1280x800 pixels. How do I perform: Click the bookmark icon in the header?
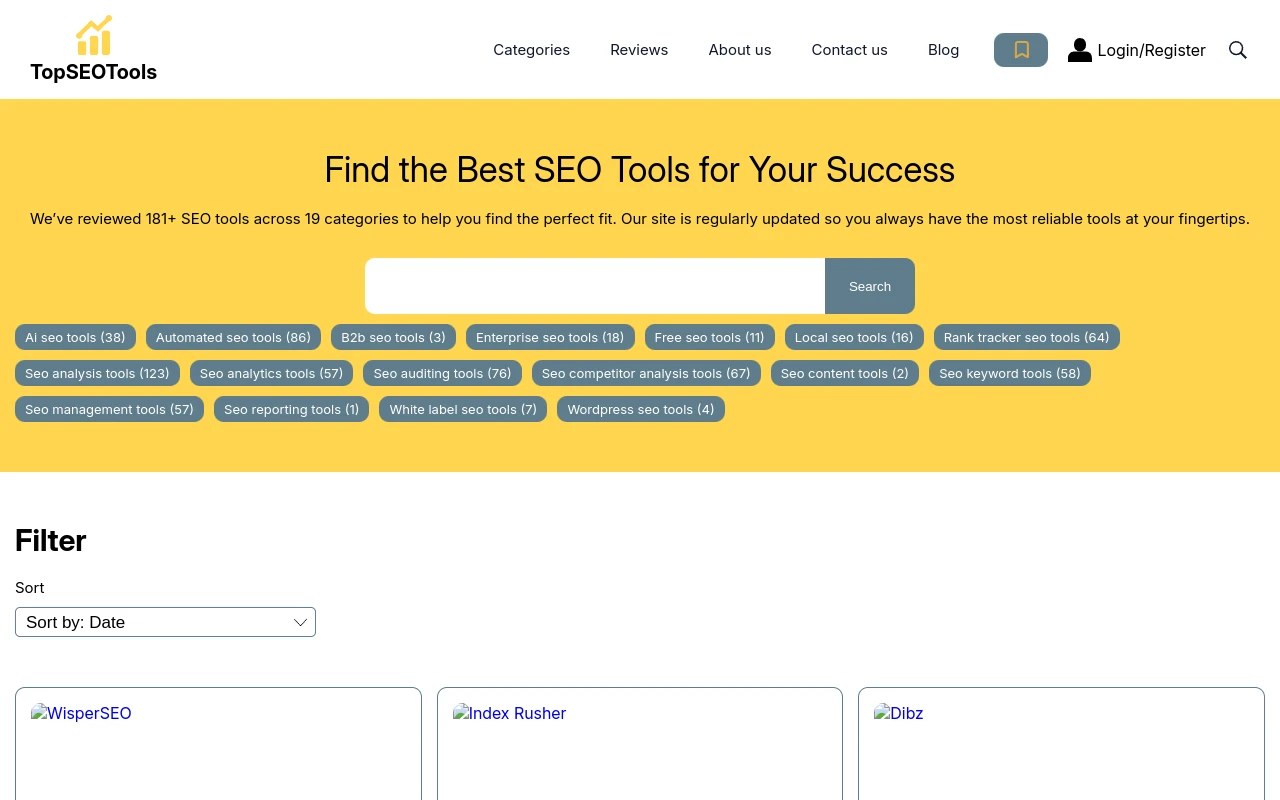coord(1021,49)
